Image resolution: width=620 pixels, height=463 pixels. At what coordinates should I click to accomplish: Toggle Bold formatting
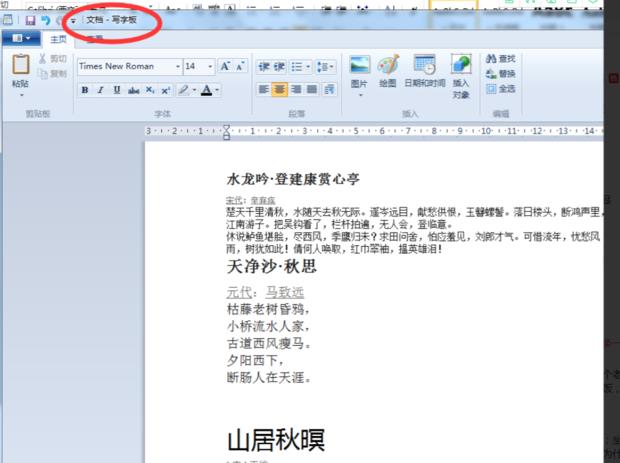pyautogui.click(x=85, y=90)
